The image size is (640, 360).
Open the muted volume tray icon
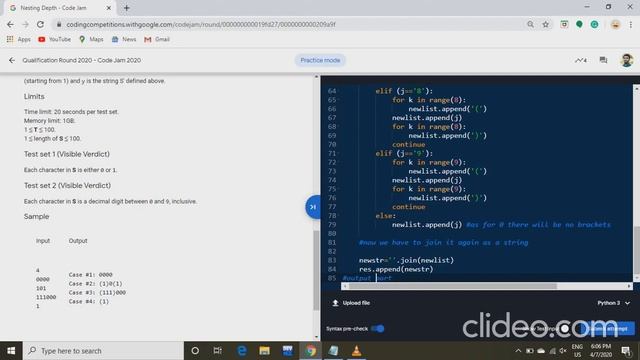pos(563,351)
